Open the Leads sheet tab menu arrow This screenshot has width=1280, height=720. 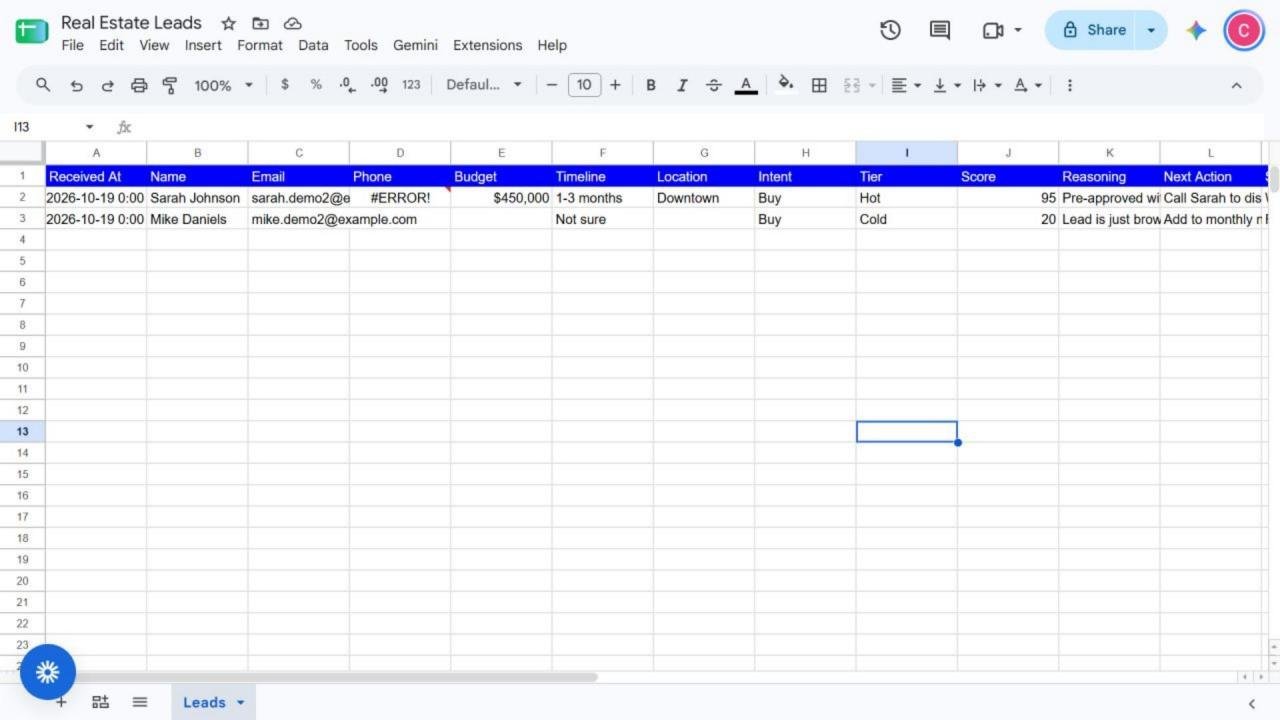tap(241, 702)
